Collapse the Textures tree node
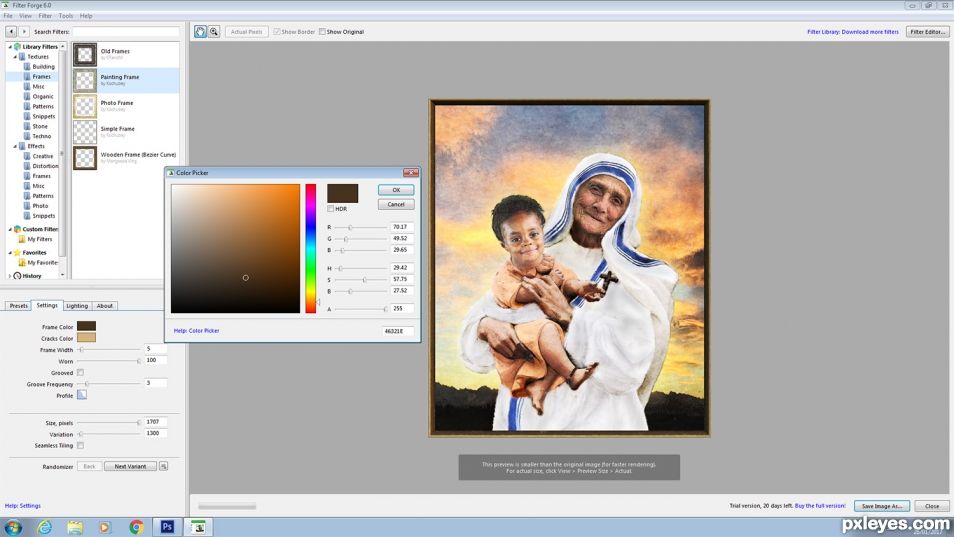The height and width of the screenshot is (537, 954). [15, 57]
